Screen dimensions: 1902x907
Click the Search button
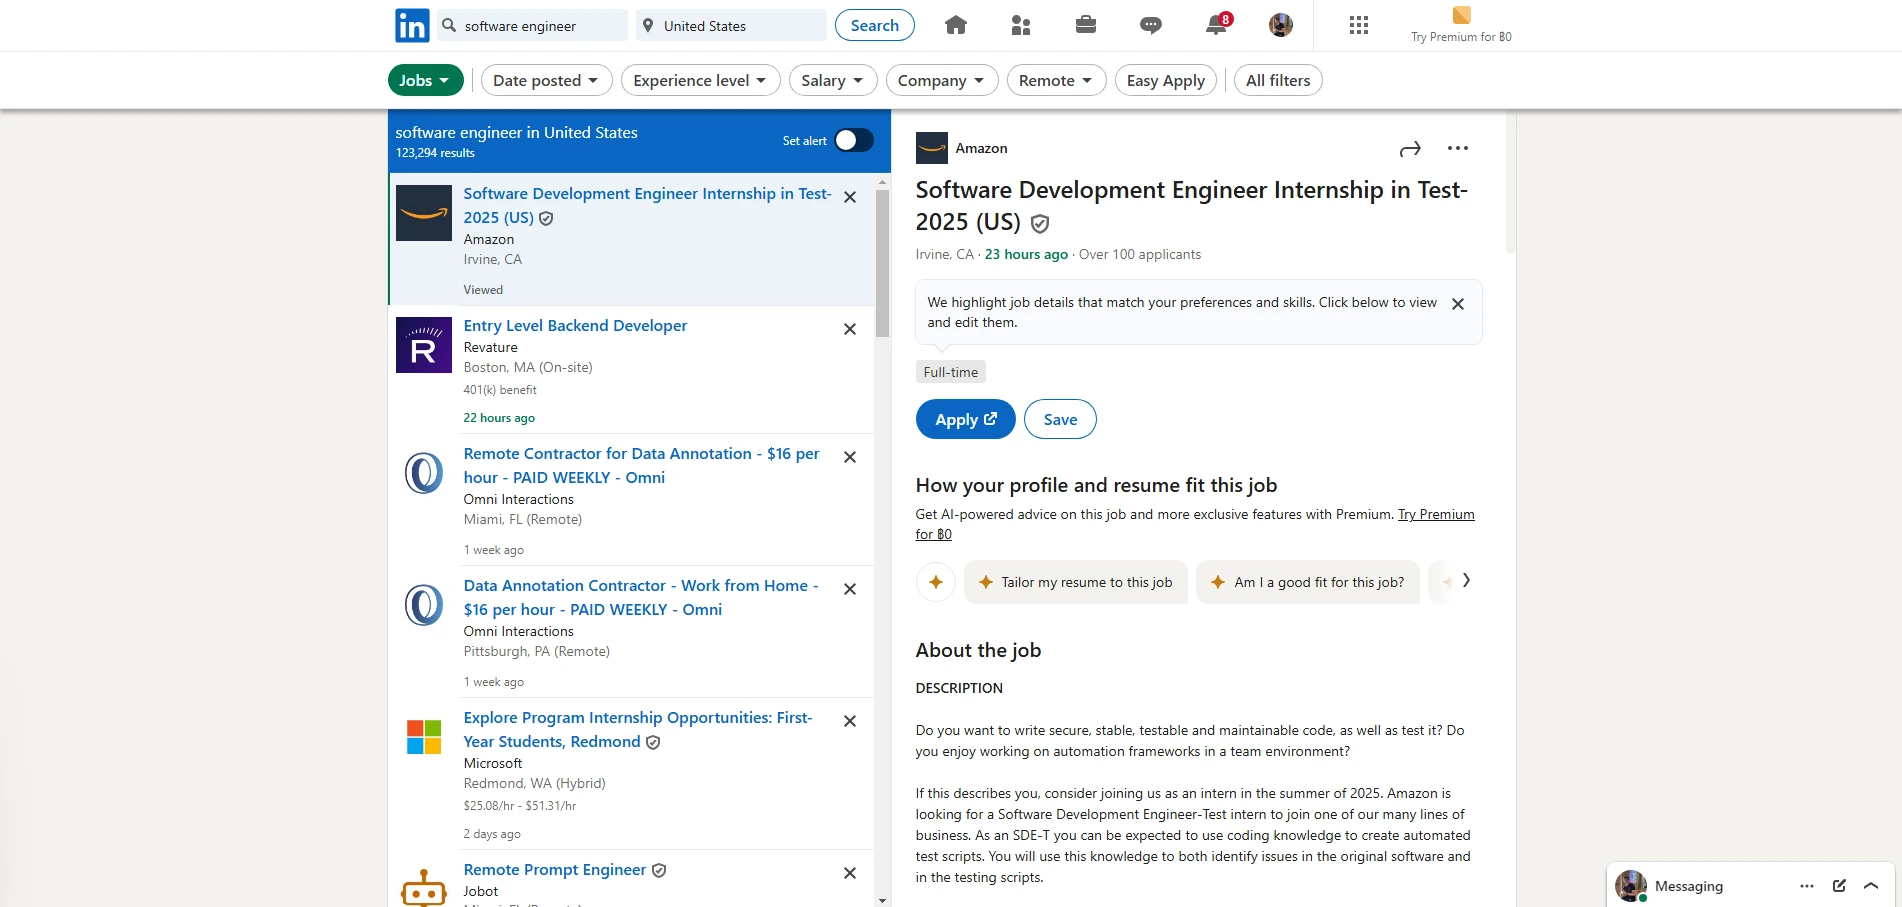(875, 26)
